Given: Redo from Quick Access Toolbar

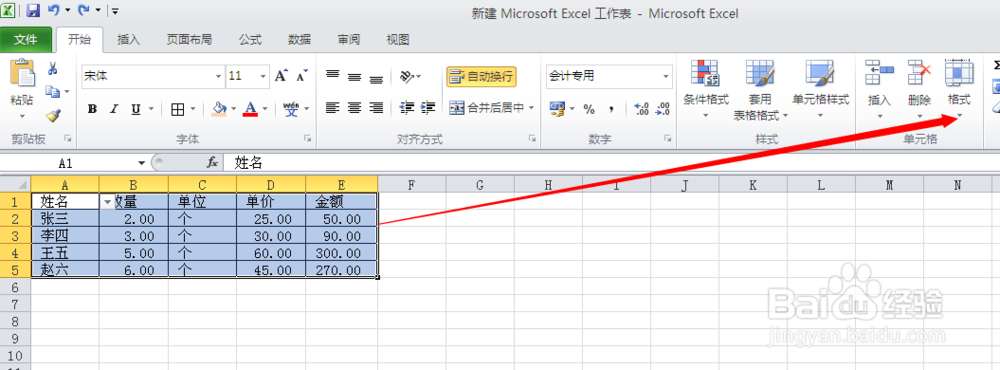Looking at the screenshot, I should (84, 10).
